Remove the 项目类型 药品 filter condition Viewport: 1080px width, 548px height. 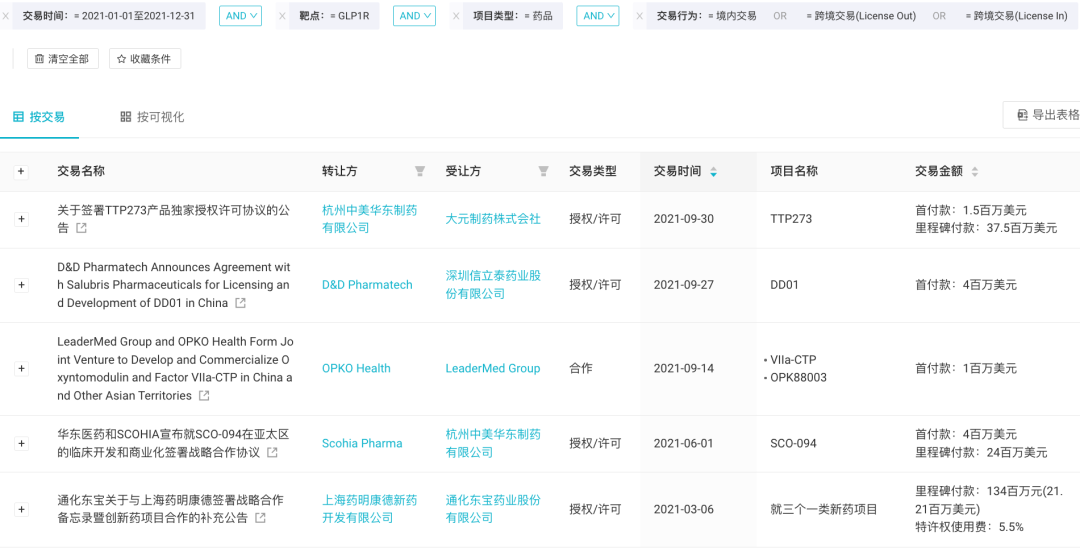coord(455,16)
